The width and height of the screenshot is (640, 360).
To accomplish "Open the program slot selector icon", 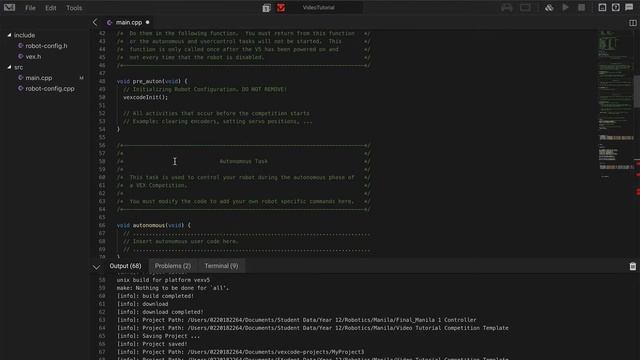I will tap(267, 8).
